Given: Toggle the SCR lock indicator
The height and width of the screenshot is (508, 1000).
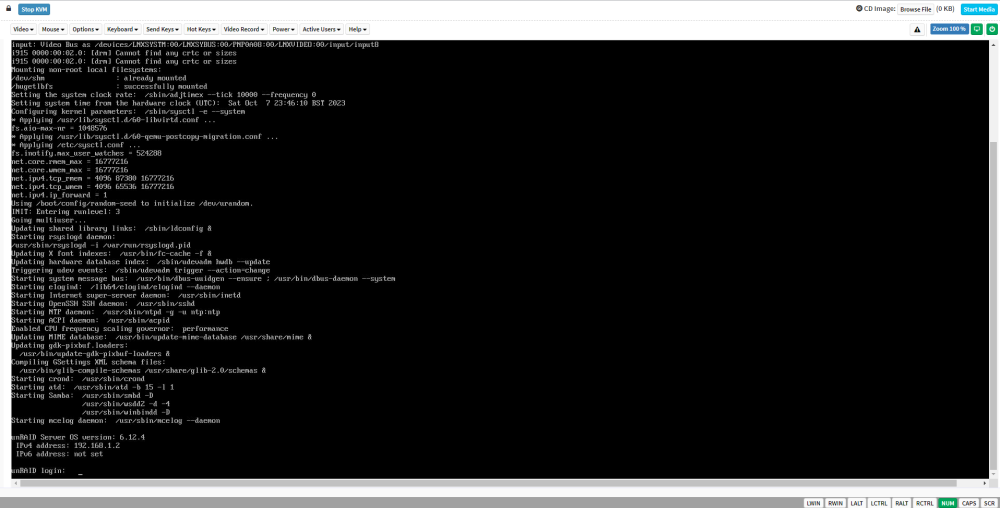Looking at the screenshot, I should [x=989, y=503].
